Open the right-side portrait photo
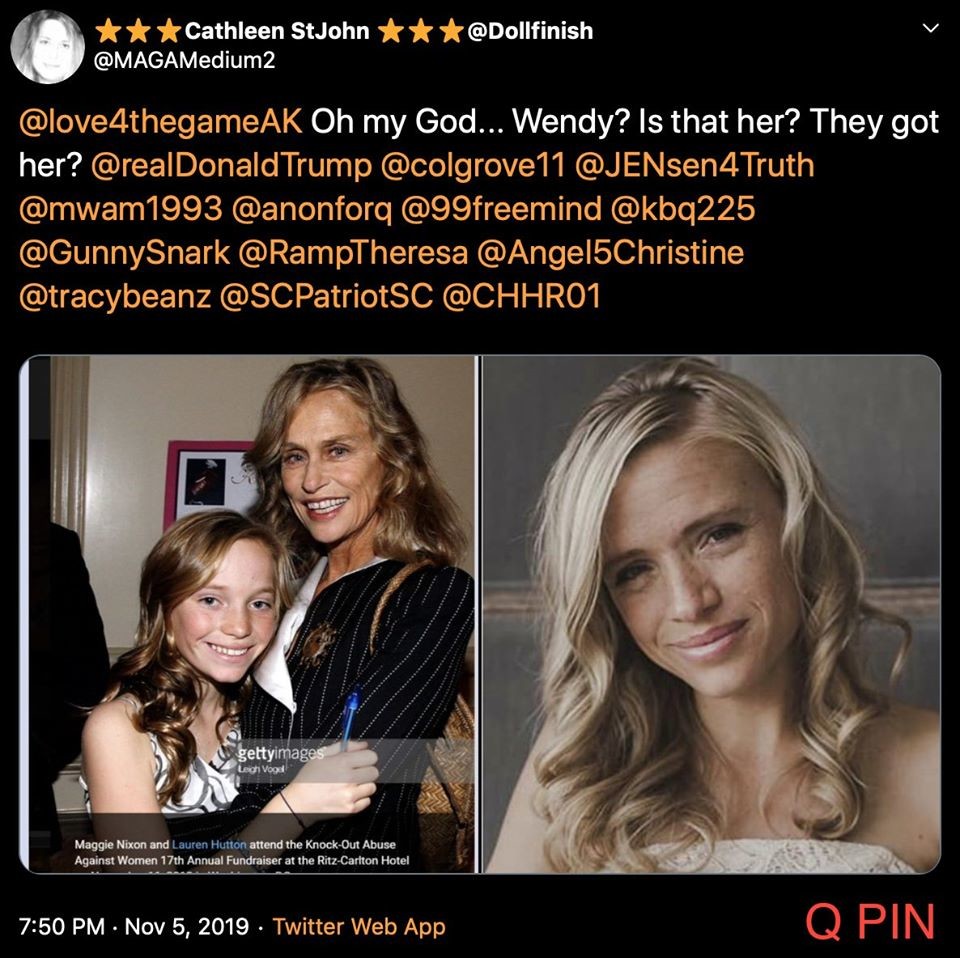 pyautogui.click(x=712, y=614)
